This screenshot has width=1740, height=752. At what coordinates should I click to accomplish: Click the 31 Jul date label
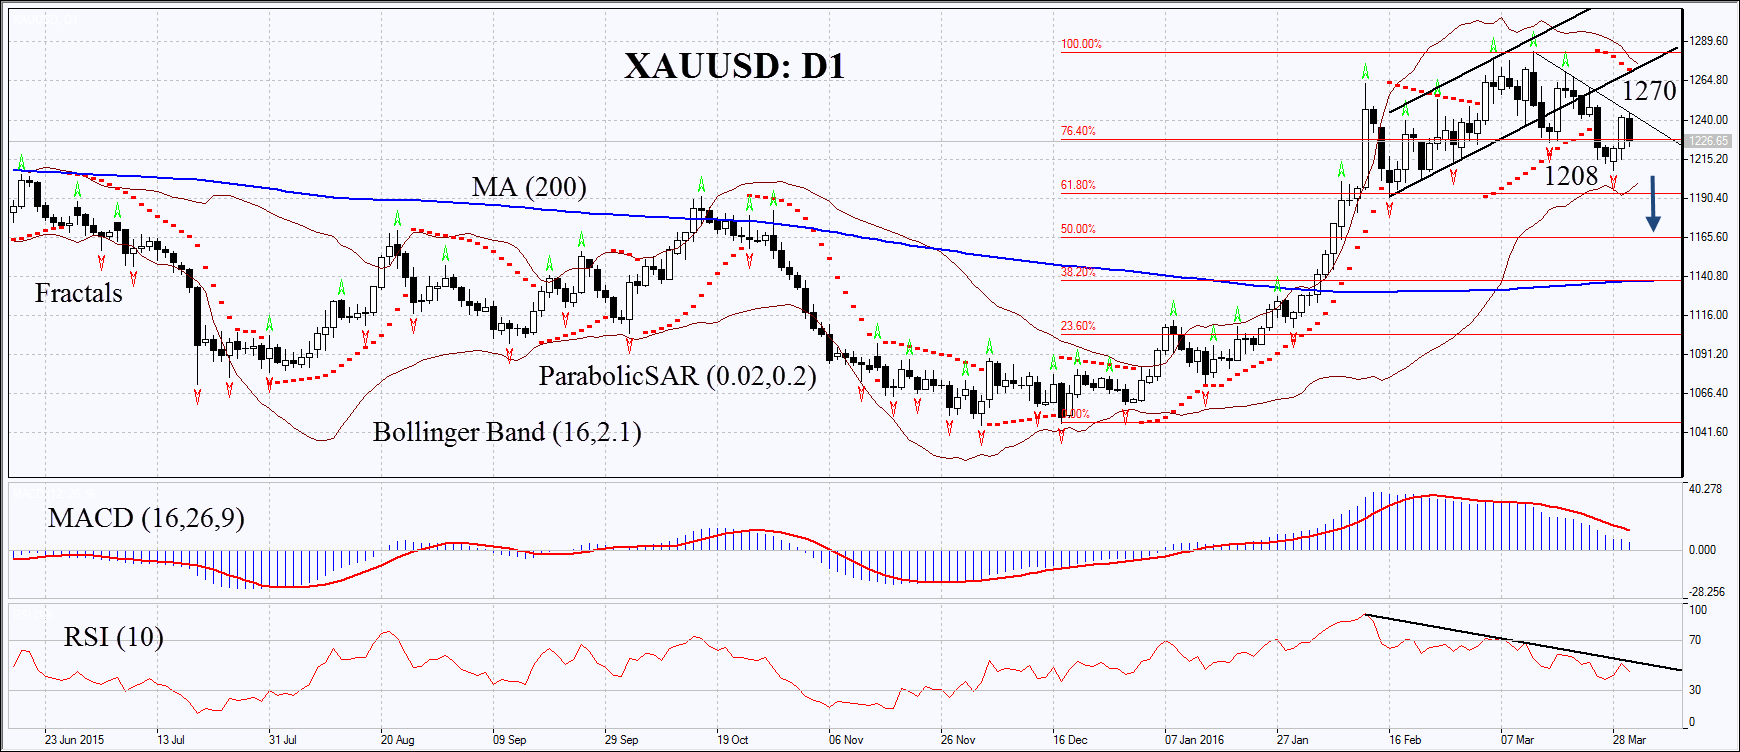pyautogui.click(x=283, y=740)
